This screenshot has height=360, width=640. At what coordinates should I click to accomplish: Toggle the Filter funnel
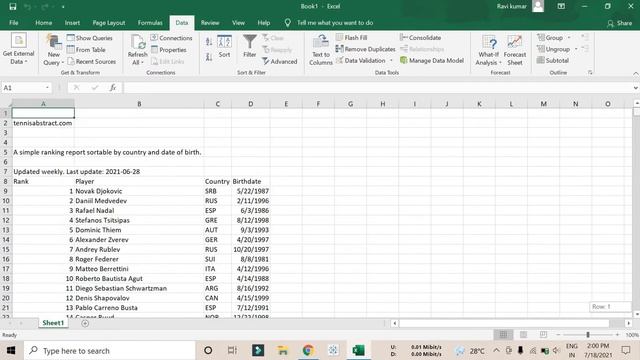coord(249,47)
